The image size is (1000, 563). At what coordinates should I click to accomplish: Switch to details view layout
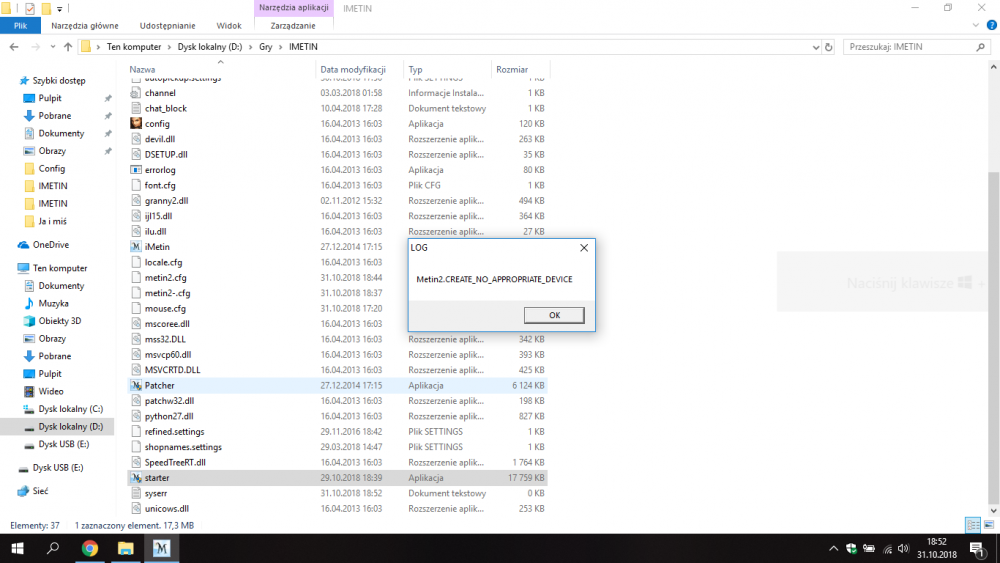973,525
